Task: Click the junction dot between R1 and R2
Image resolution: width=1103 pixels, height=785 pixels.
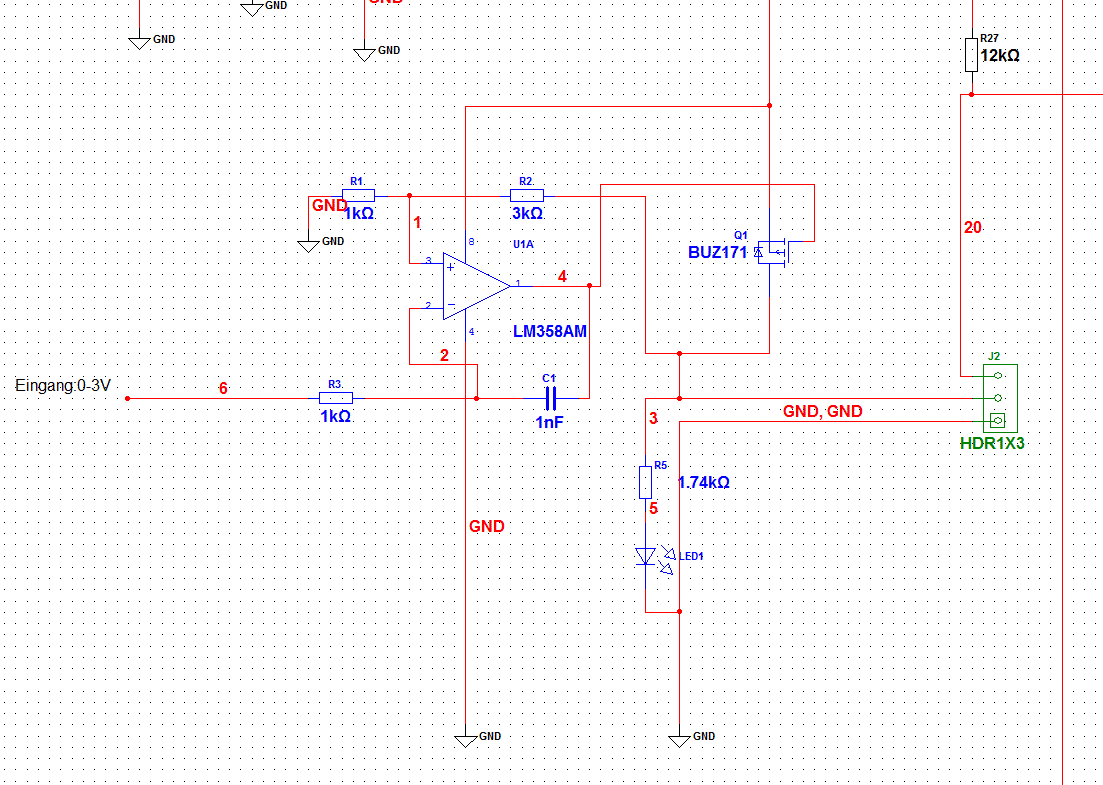Action: (409, 196)
